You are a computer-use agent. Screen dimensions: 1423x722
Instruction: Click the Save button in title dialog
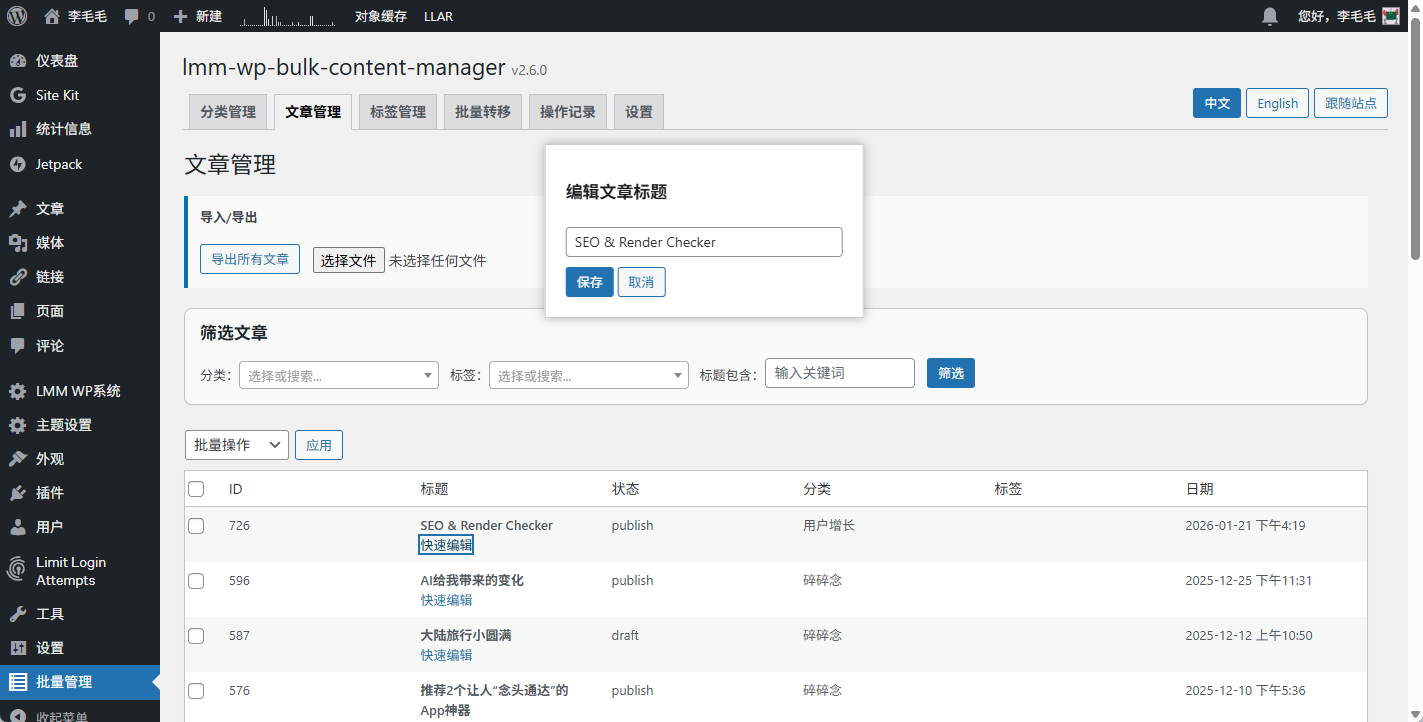pyautogui.click(x=589, y=282)
